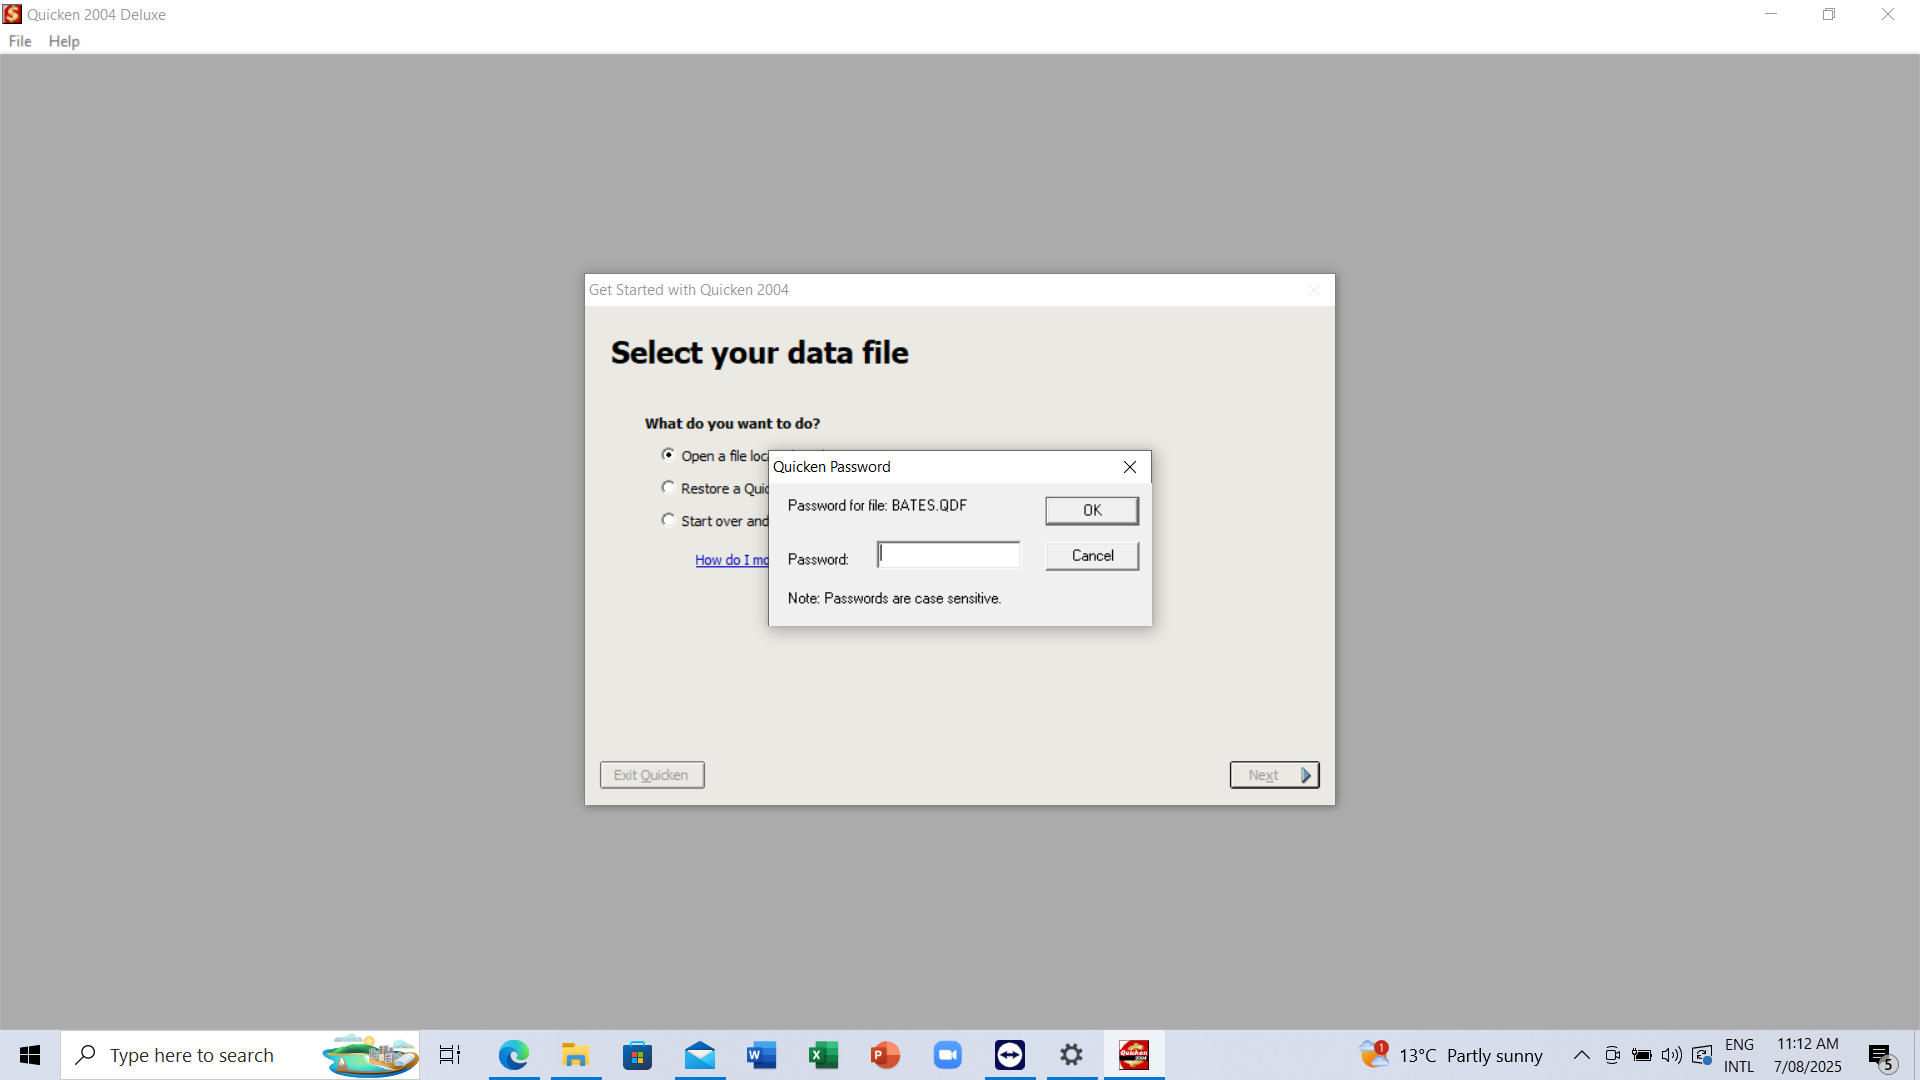Cancel the Quicken Password dialog
This screenshot has width=1920, height=1080.
point(1092,556)
